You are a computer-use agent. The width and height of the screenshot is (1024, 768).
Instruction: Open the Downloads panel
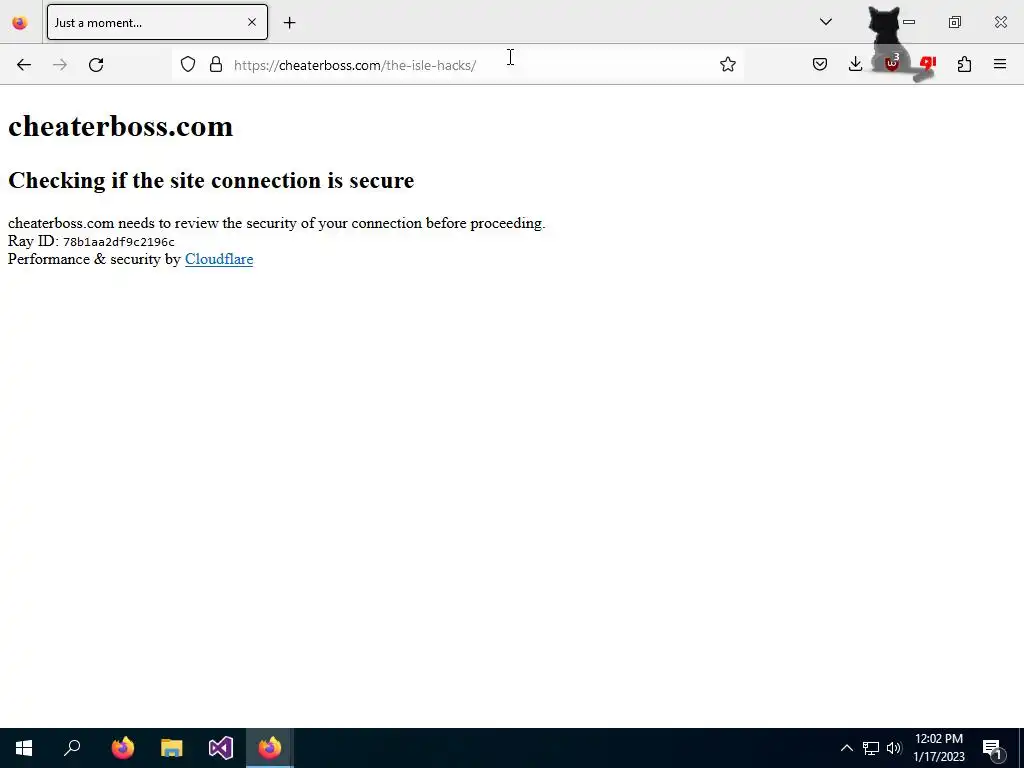[x=855, y=64]
